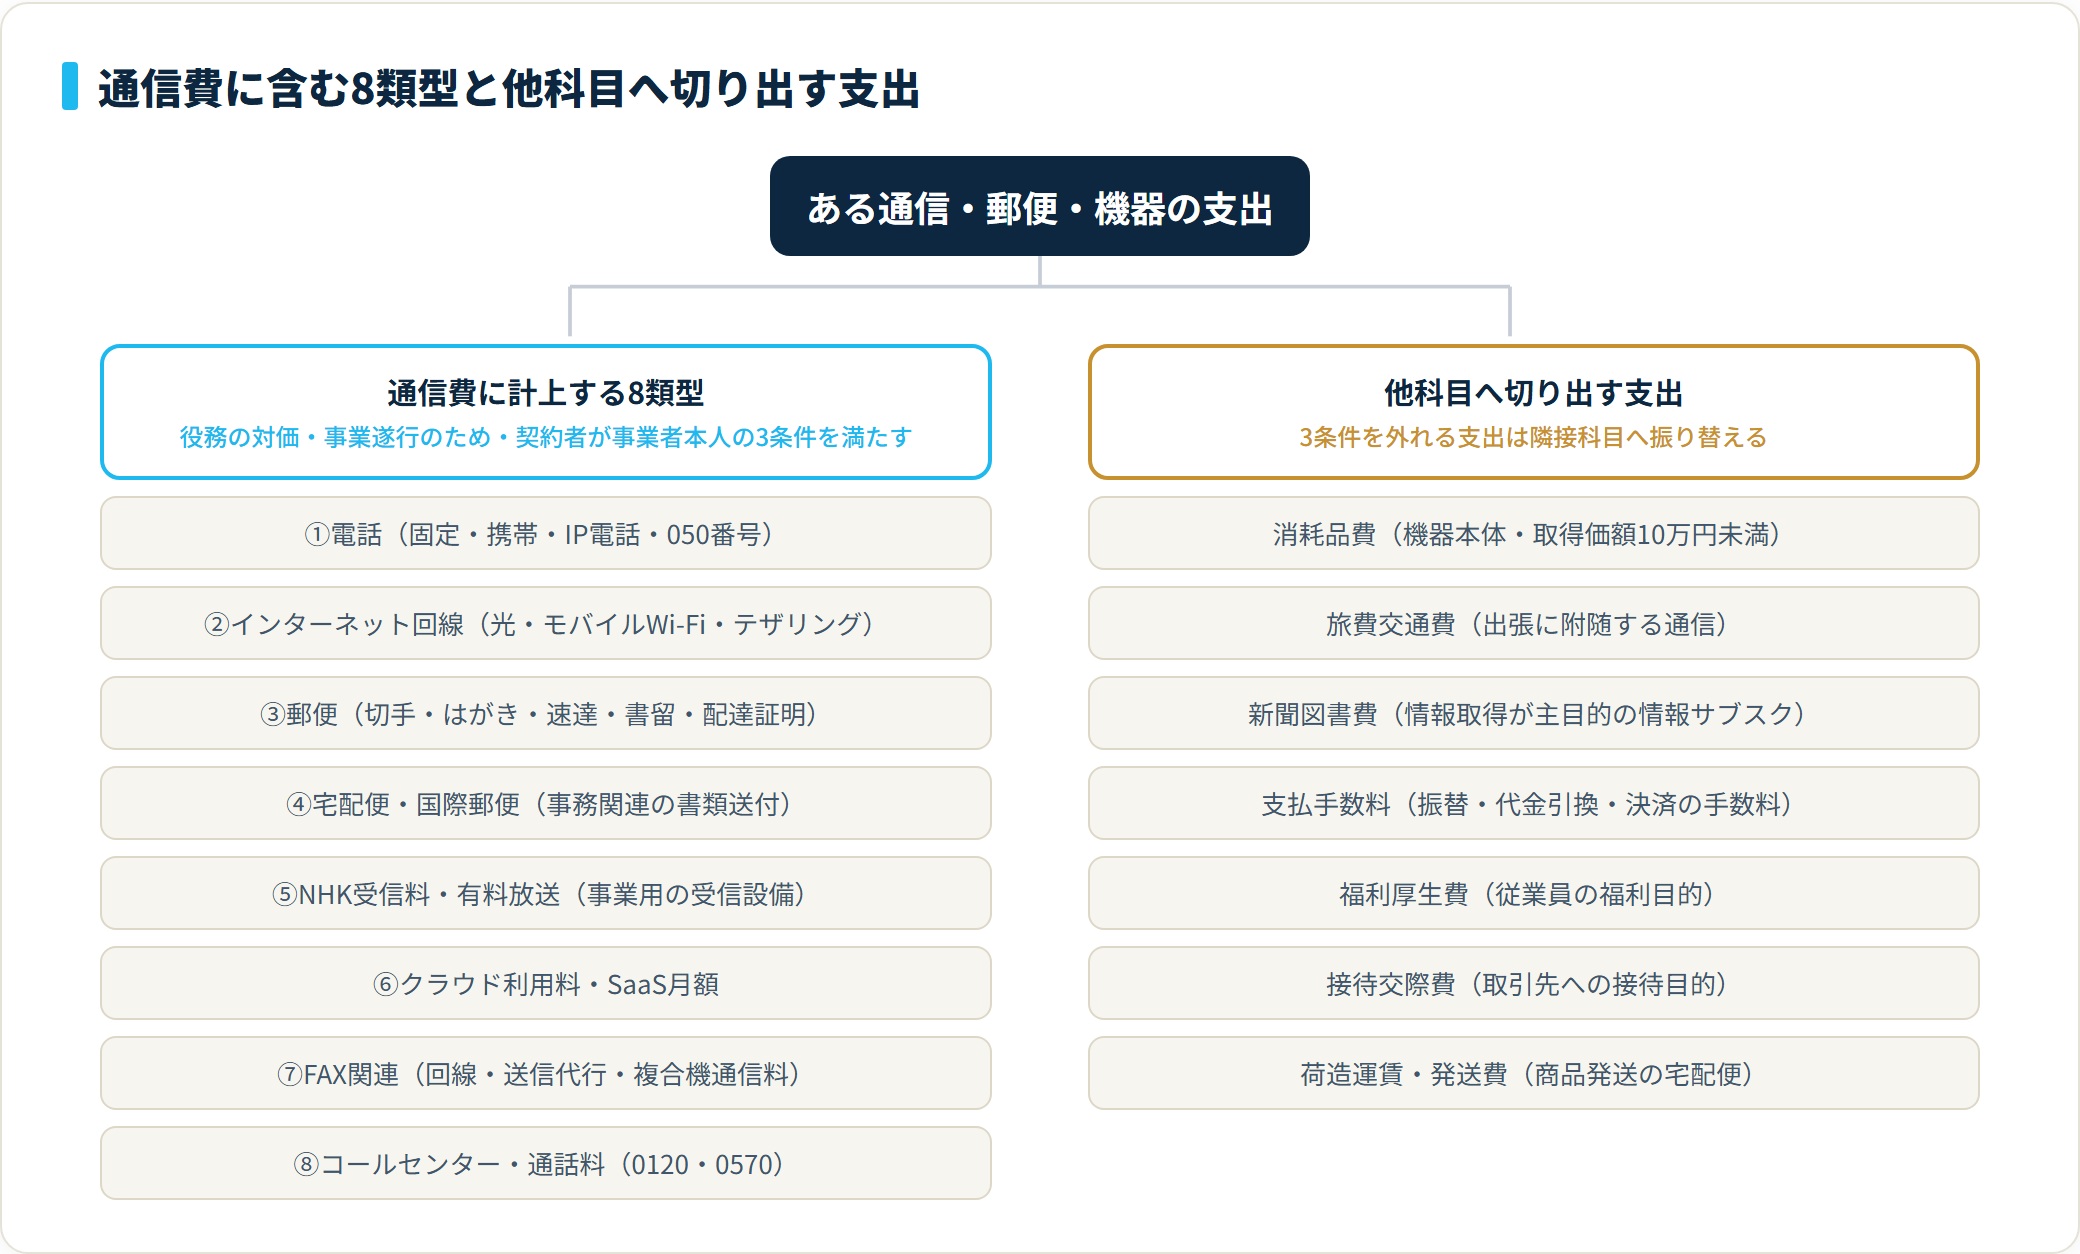Screen dimensions: 2080x1254
Task: Click the 消耗品費（機器本体）row
Action: [x=1533, y=533]
